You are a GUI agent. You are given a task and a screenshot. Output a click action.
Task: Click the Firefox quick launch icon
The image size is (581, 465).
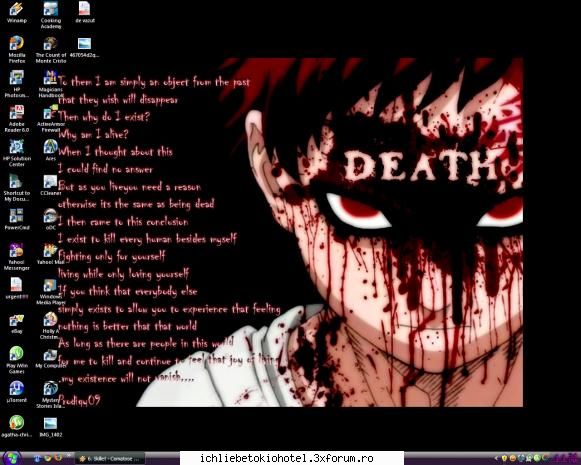[x=58, y=458]
